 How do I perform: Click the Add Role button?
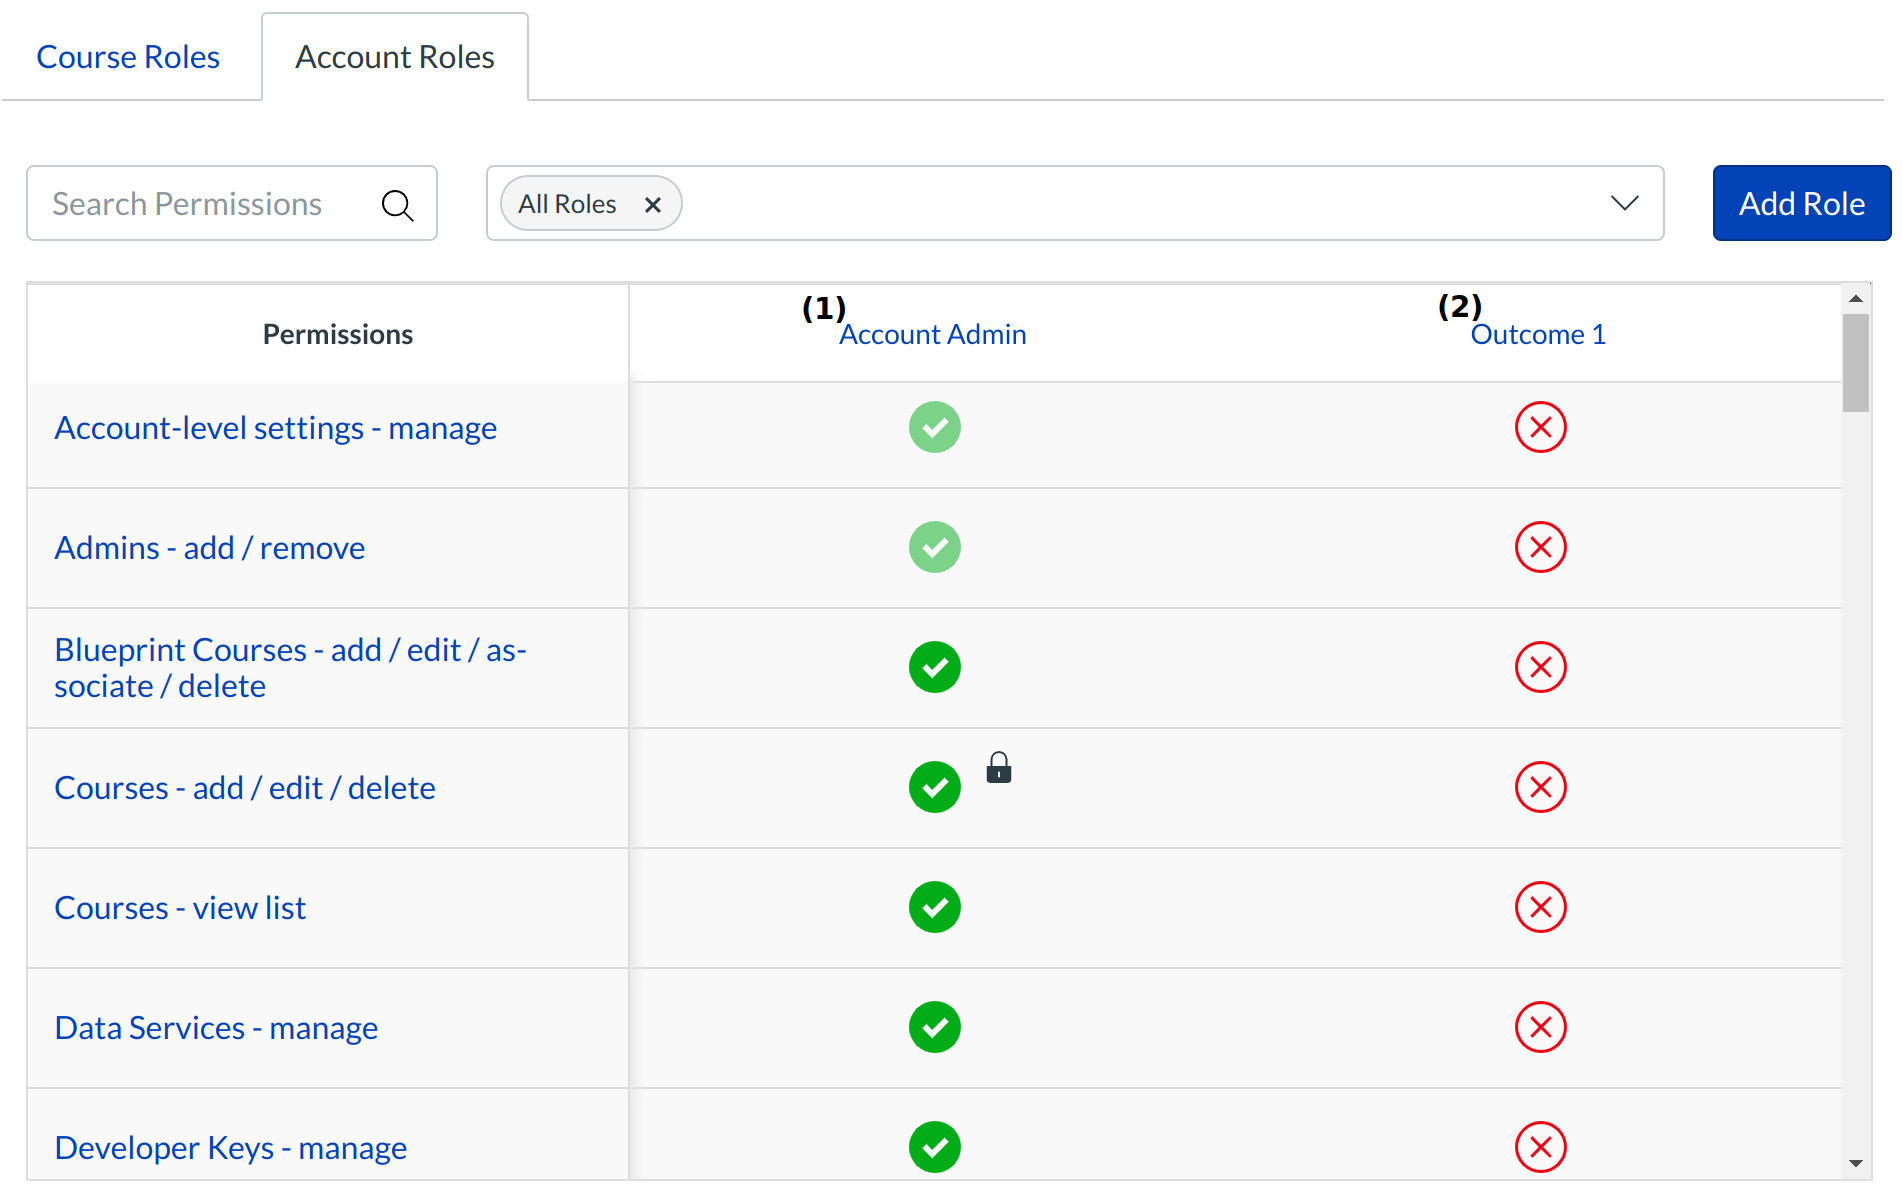1800,203
